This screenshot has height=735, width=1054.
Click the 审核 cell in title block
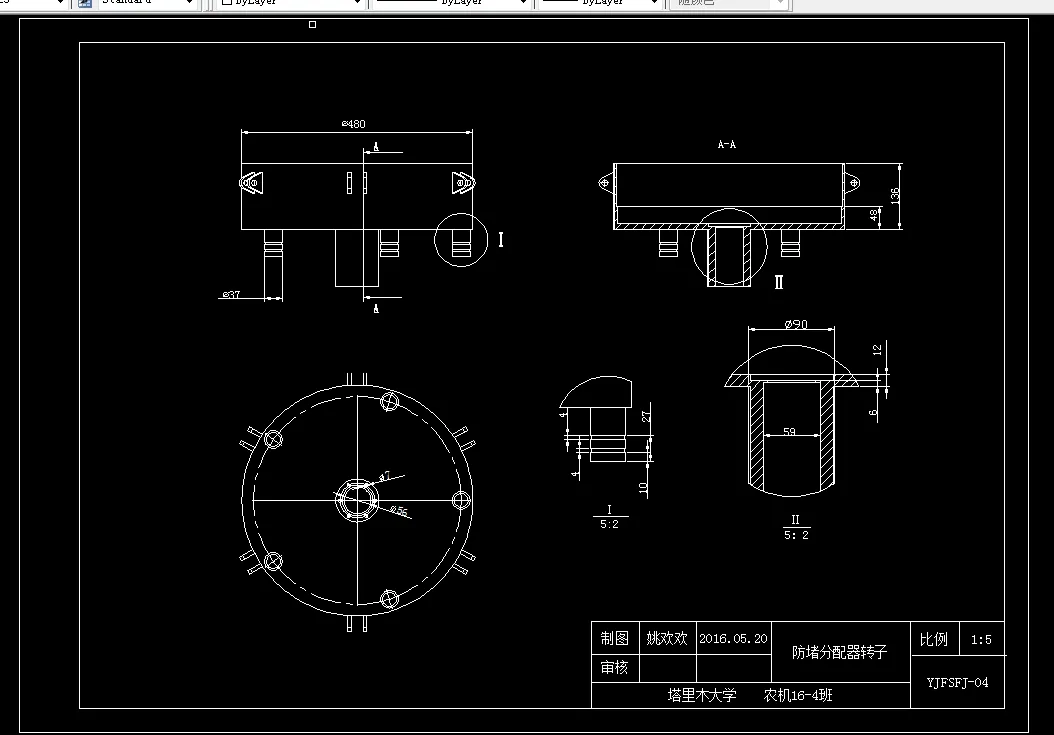pyautogui.click(x=614, y=667)
